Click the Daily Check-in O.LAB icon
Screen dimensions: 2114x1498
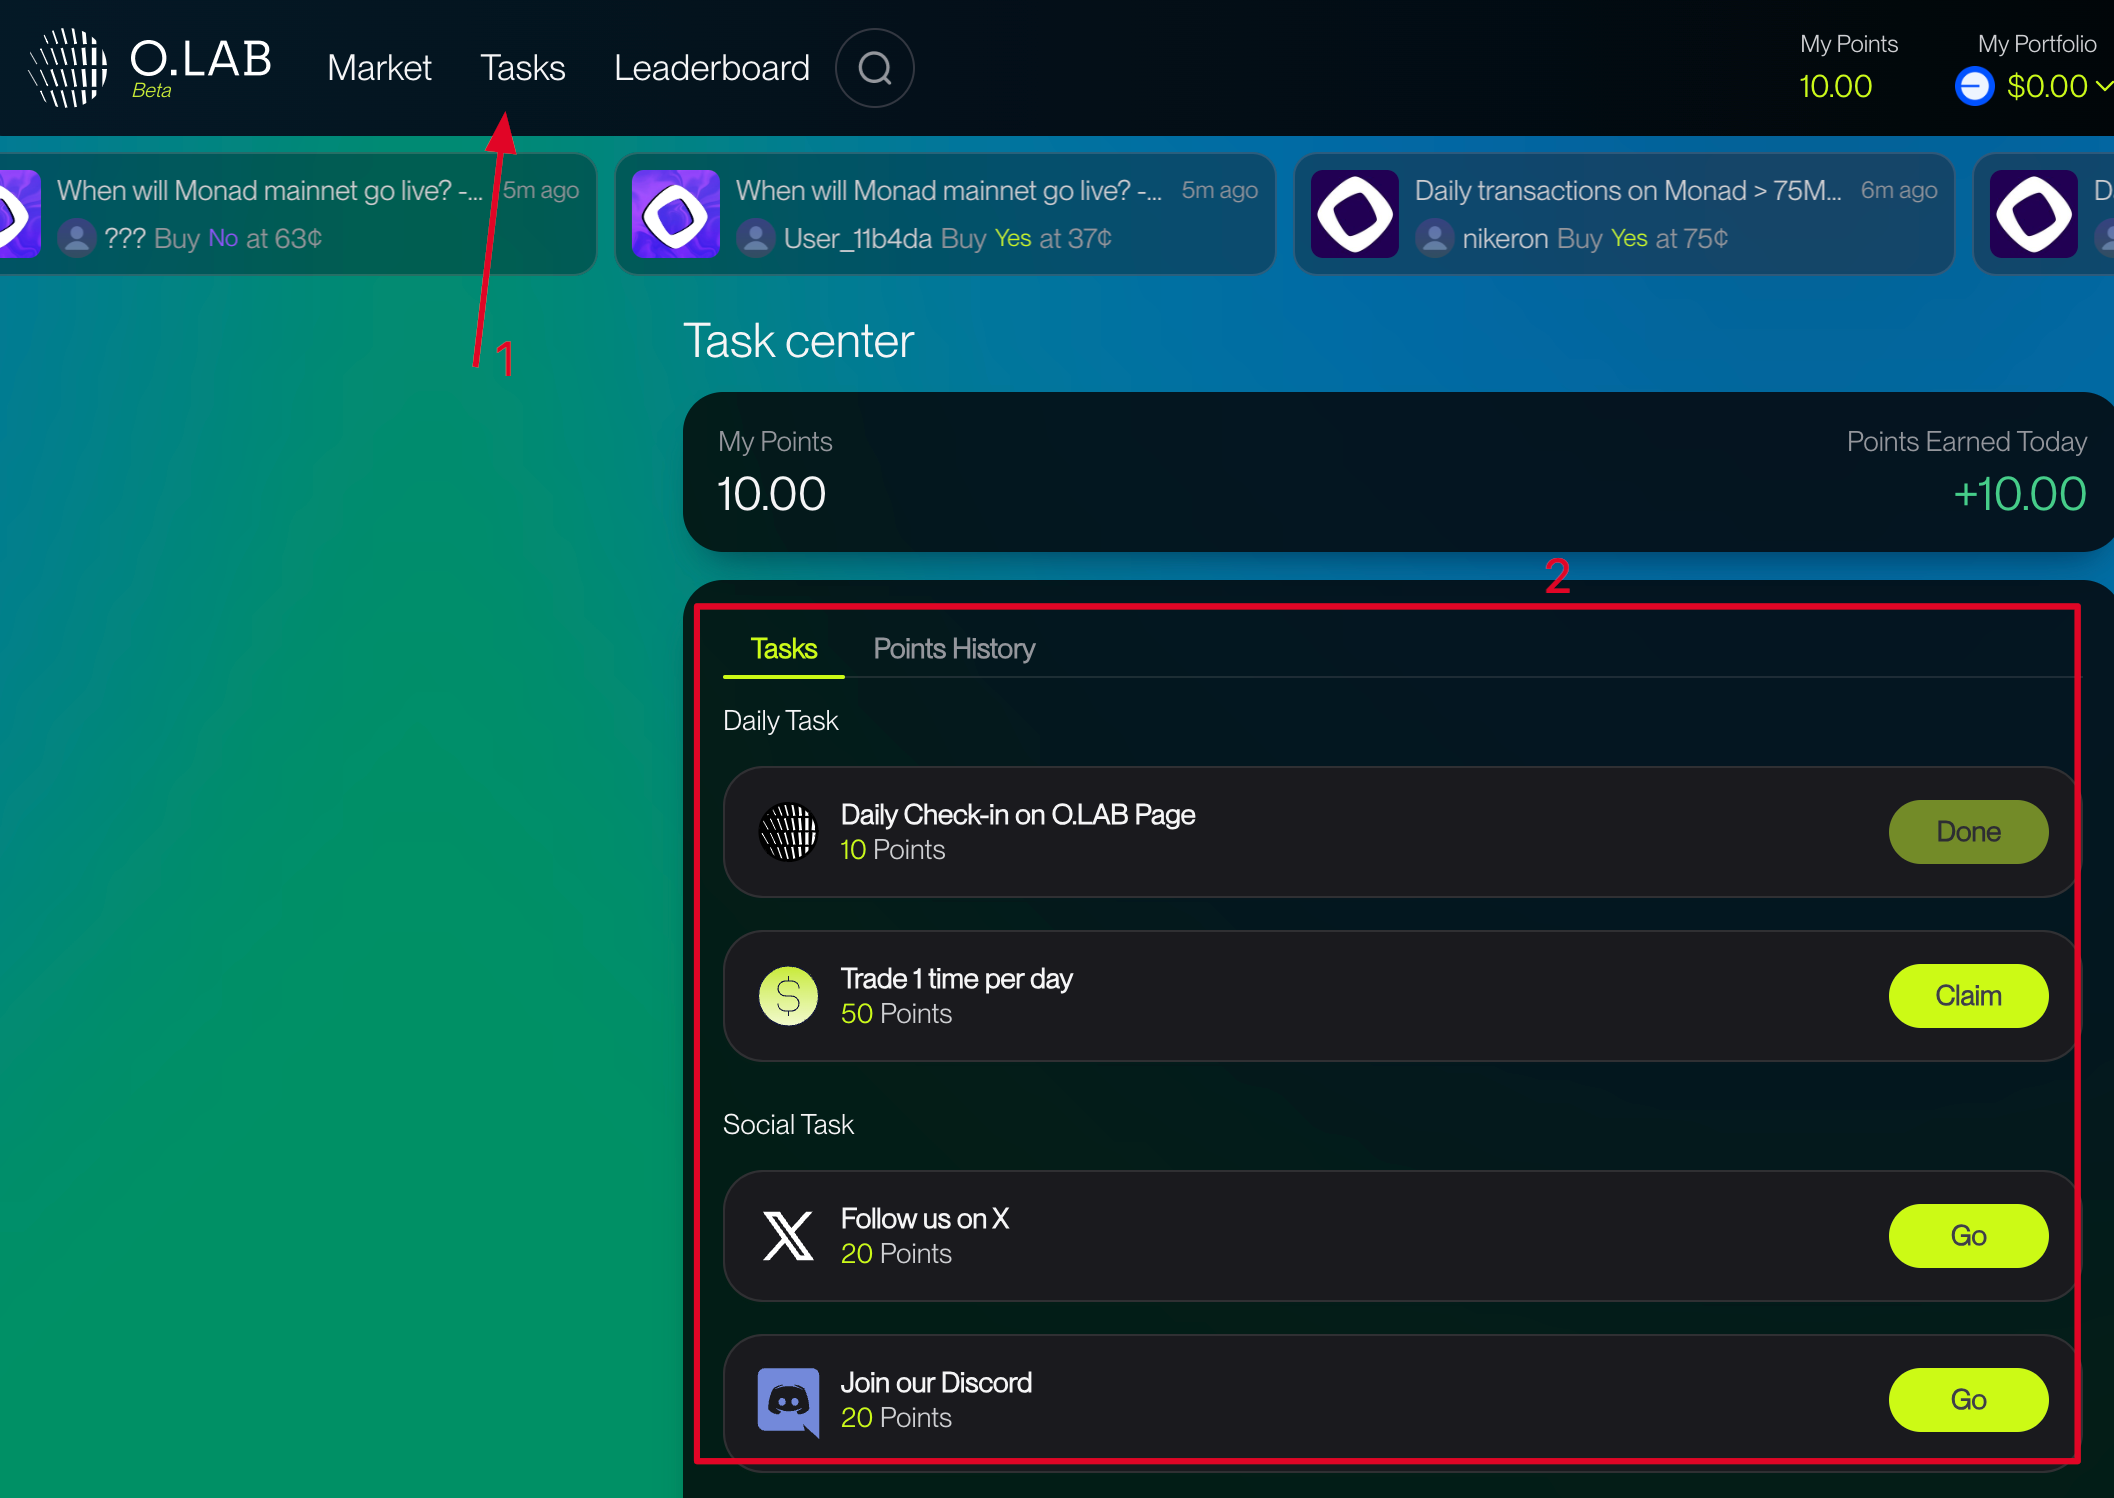click(x=788, y=832)
